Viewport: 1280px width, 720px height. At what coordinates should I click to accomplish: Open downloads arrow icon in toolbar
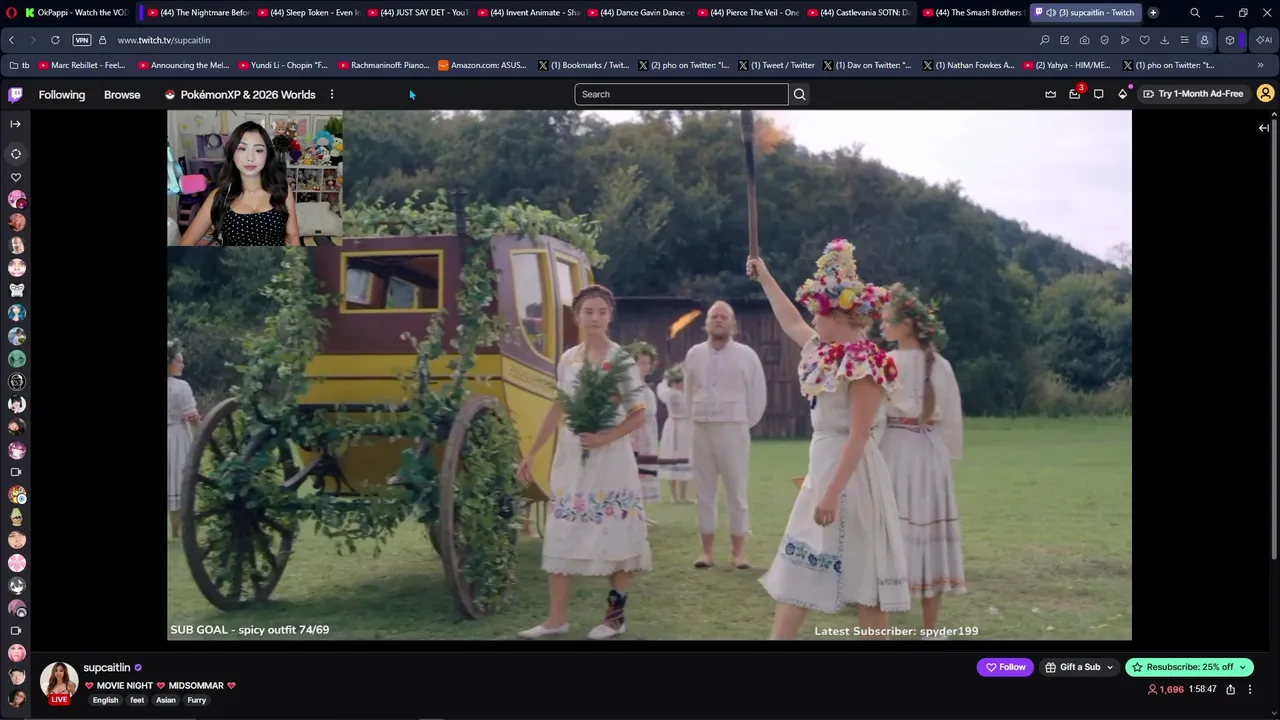tap(1164, 40)
